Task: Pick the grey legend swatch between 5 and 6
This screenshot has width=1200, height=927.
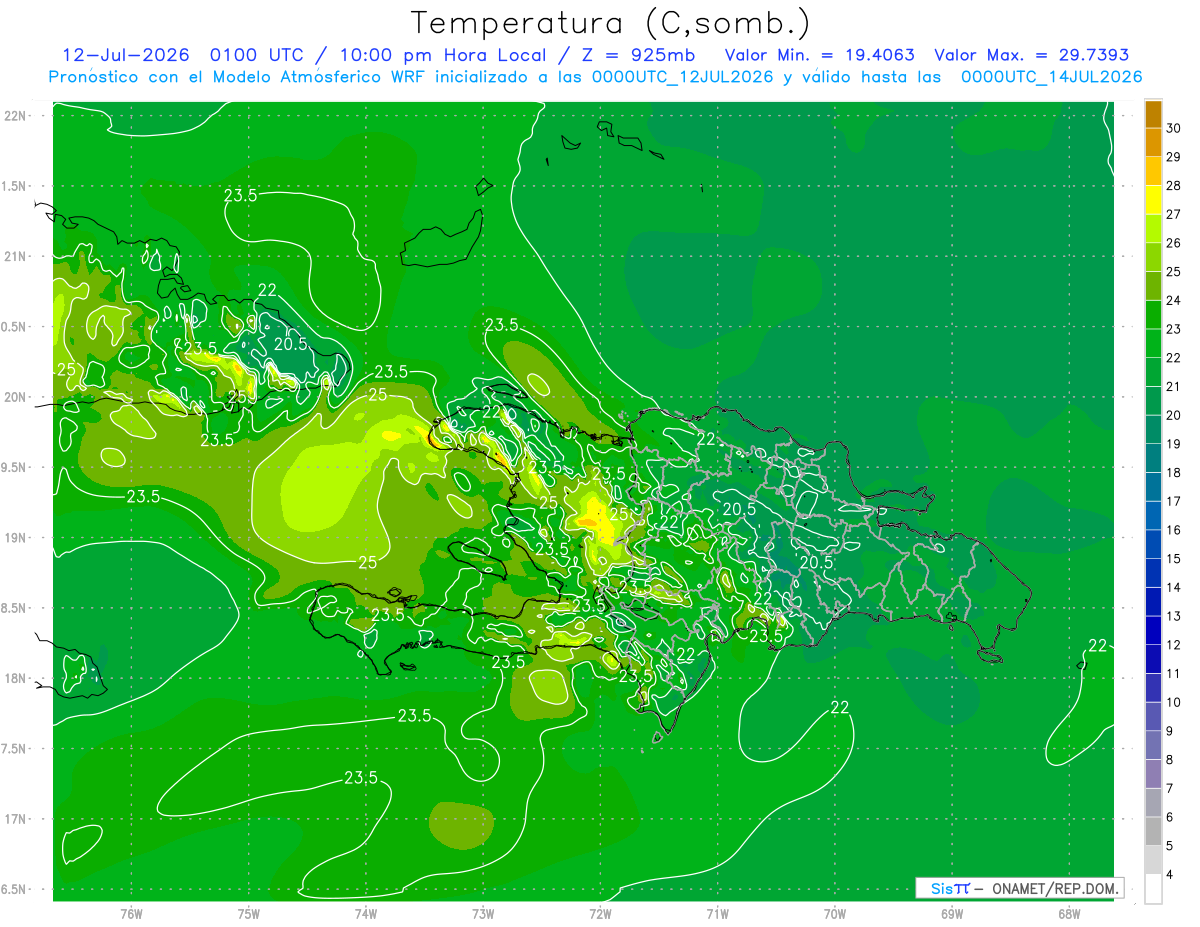Action: pyautogui.click(x=1154, y=832)
